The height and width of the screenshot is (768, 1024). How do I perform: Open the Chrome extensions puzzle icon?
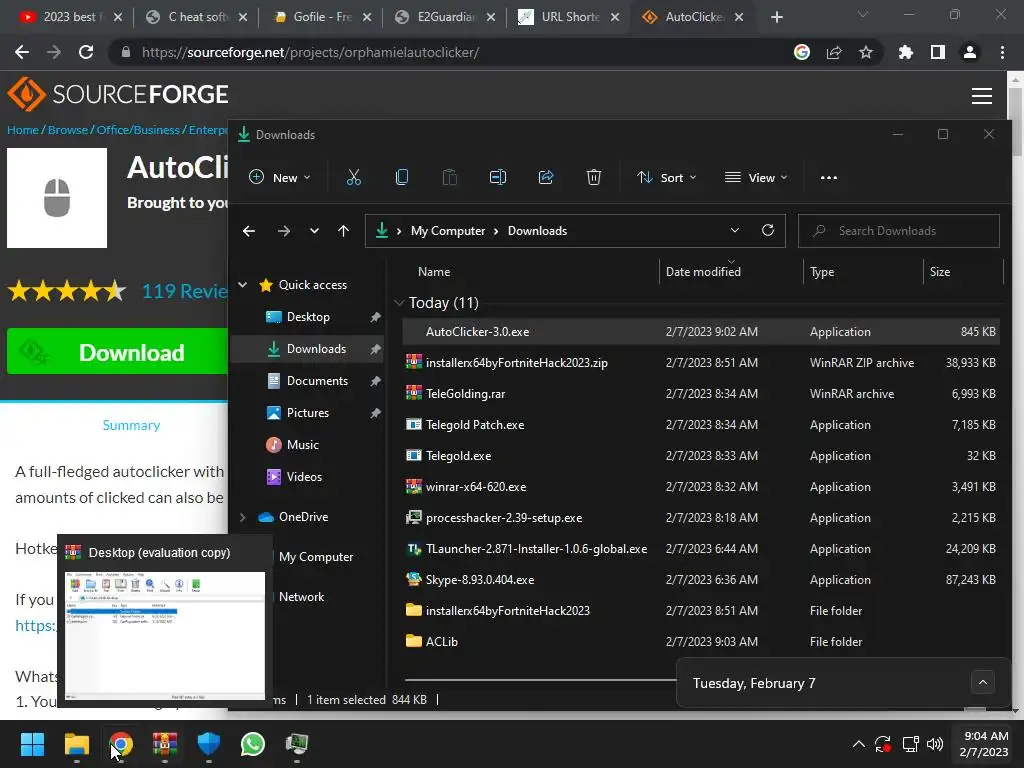click(905, 52)
